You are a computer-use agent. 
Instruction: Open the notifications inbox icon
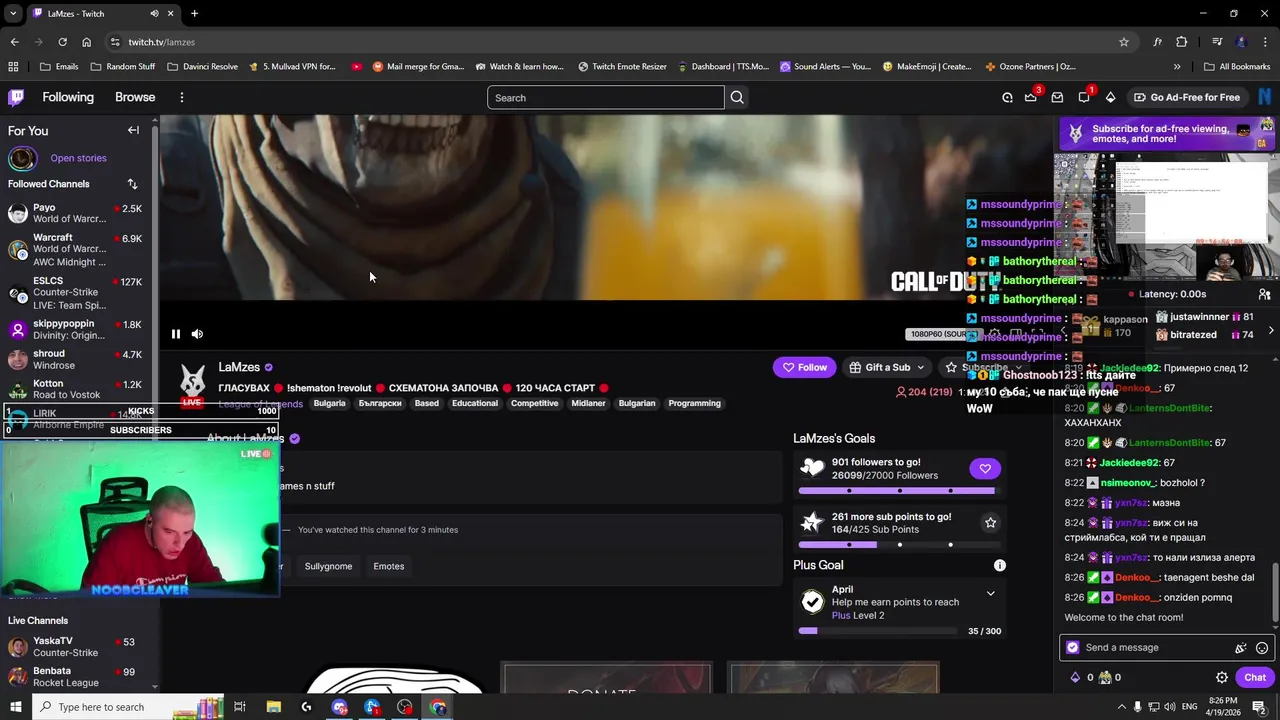[x=1057, y=97]
